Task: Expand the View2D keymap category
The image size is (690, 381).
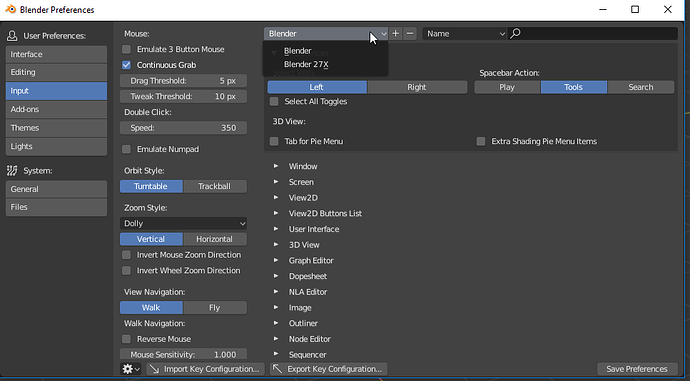Action: click(276, 198)
